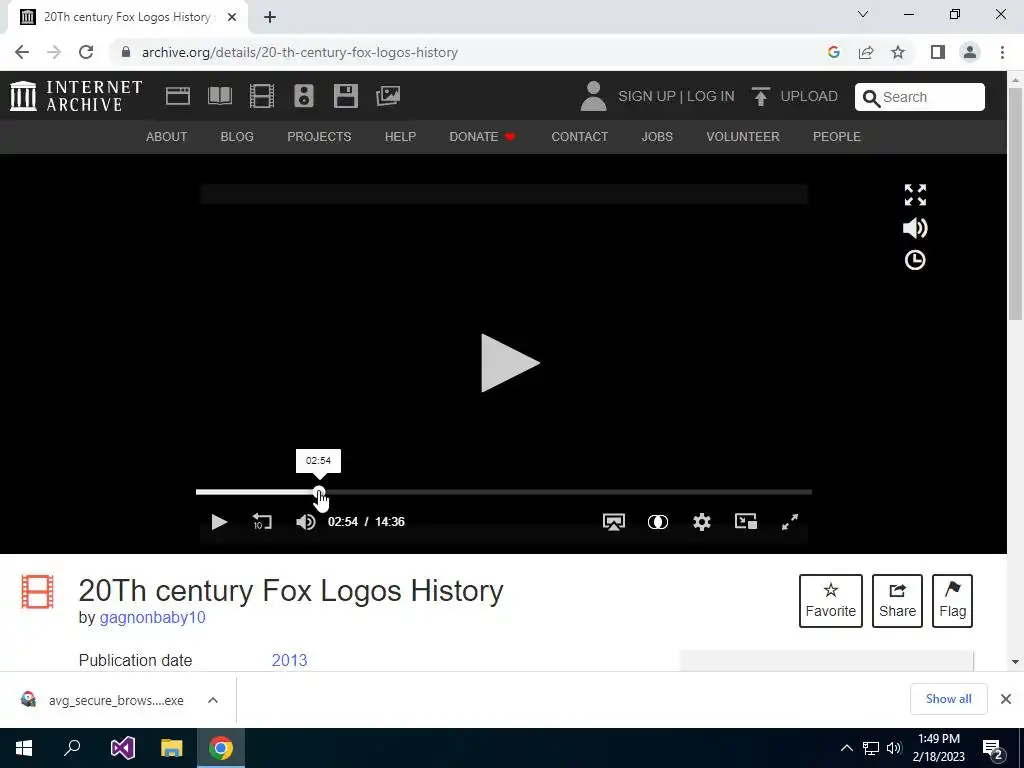The image size is (1024, 768).
Task: Click the speaker icon right of video
Action: click(915, 228)
